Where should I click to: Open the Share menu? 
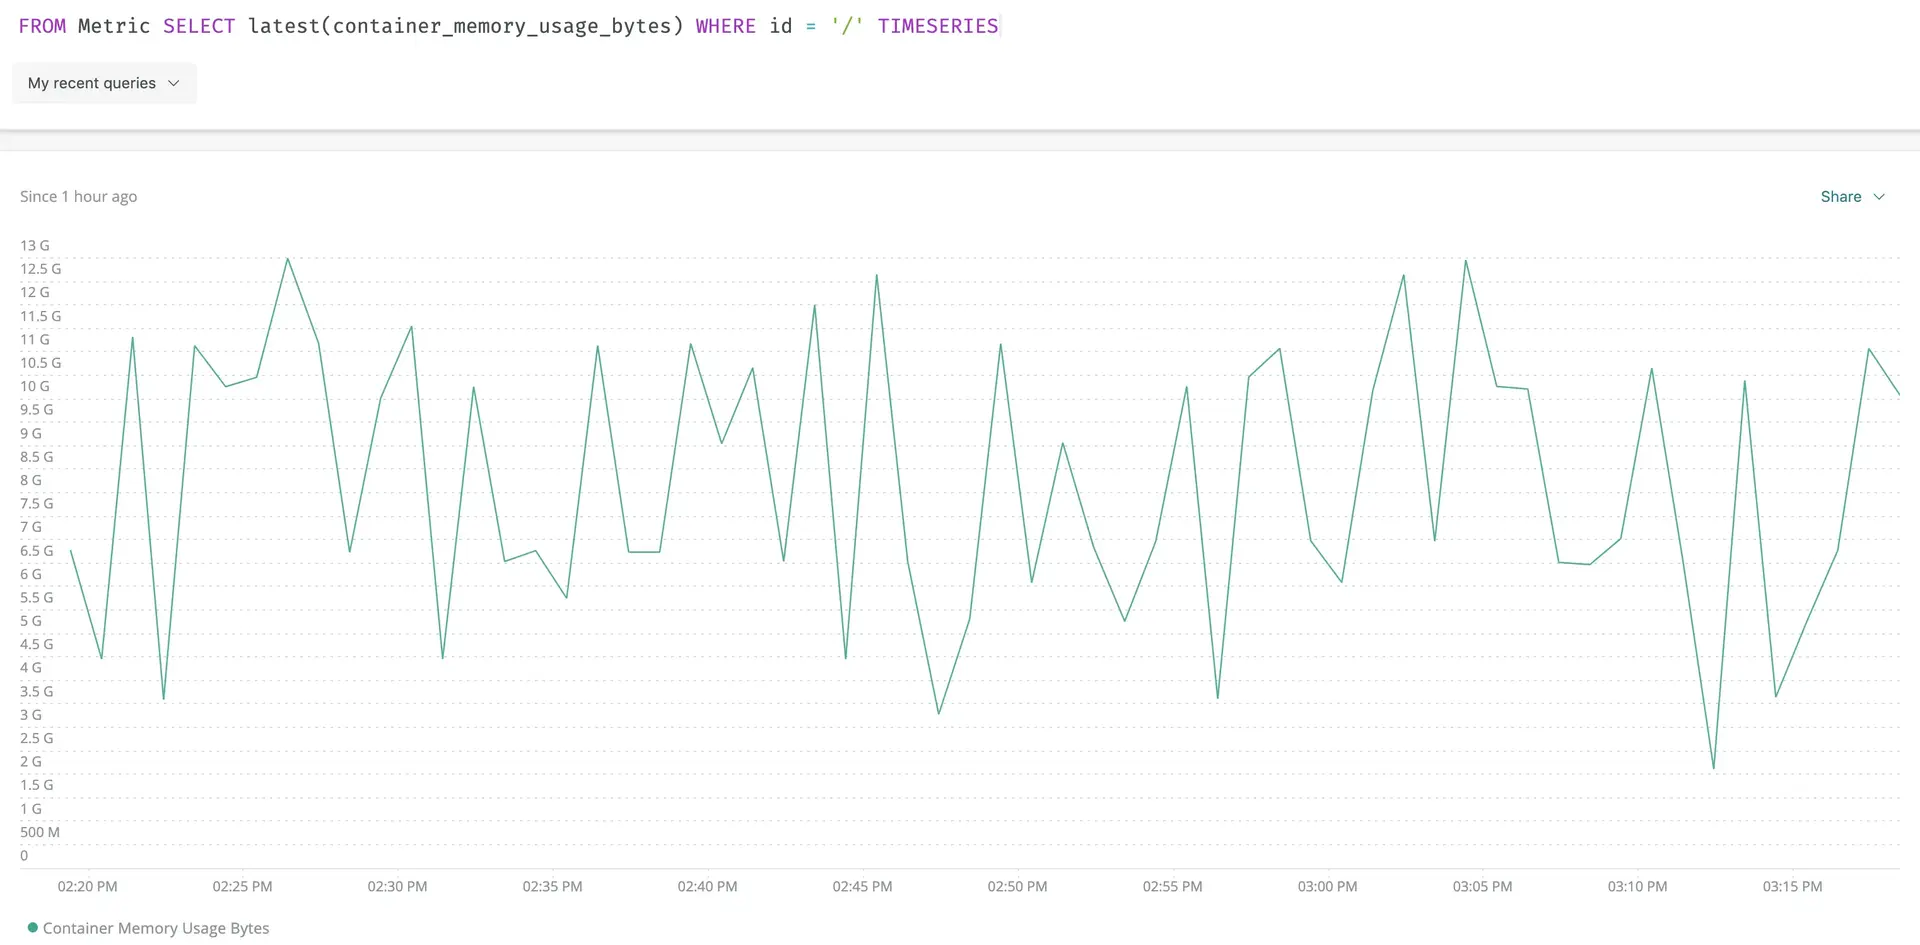tap(1840, 197)
